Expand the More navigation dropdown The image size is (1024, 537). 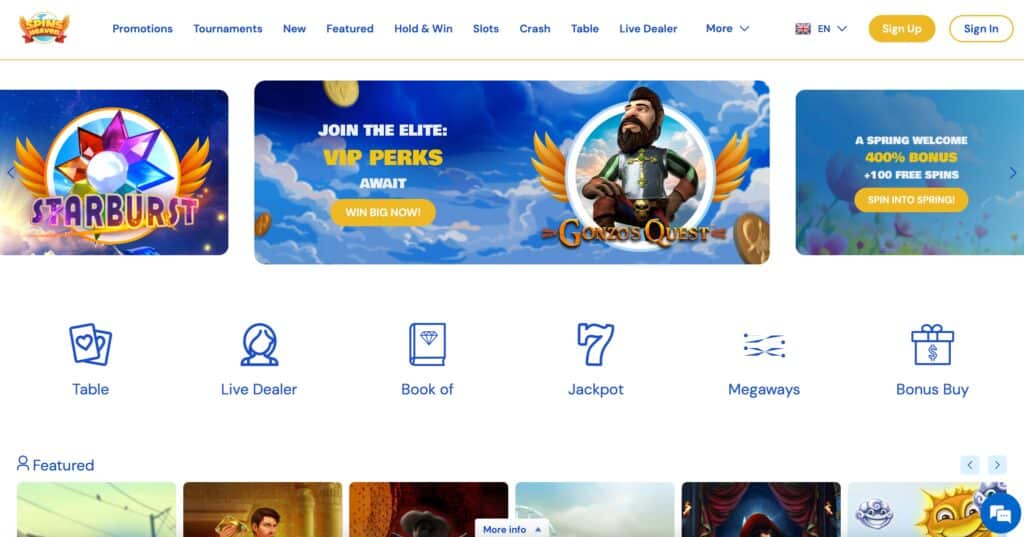pyautogui.click(x=728, y=28)
